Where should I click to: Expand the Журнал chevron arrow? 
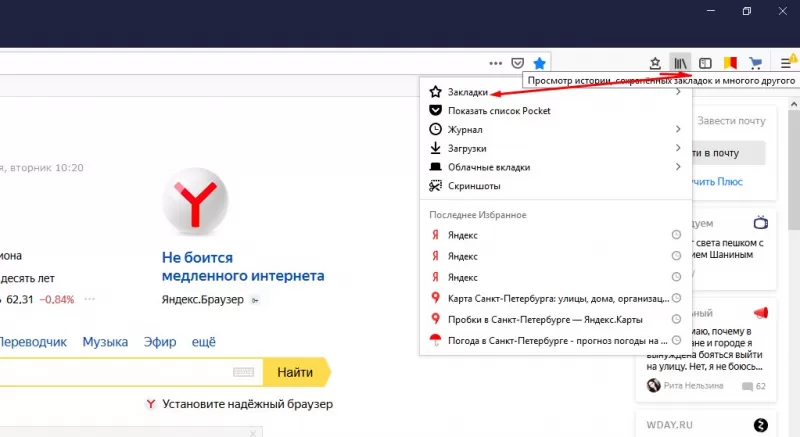coord(678,129)
